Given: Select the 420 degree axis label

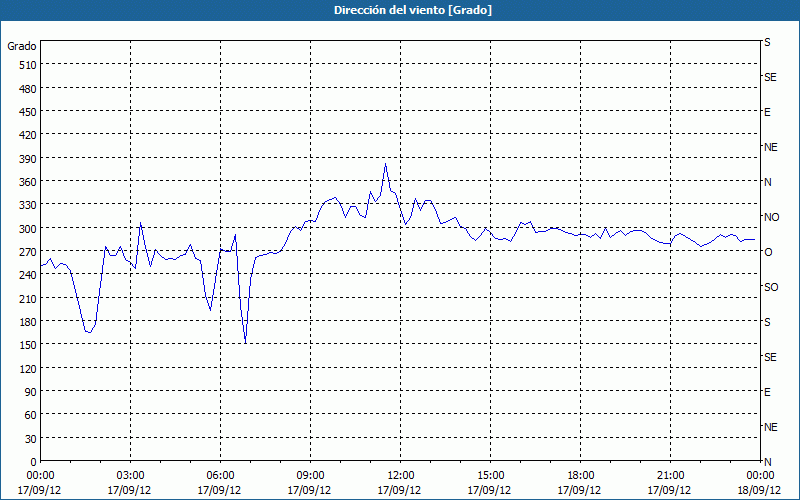Looking at the screenshot, I should tap(28, 135).
